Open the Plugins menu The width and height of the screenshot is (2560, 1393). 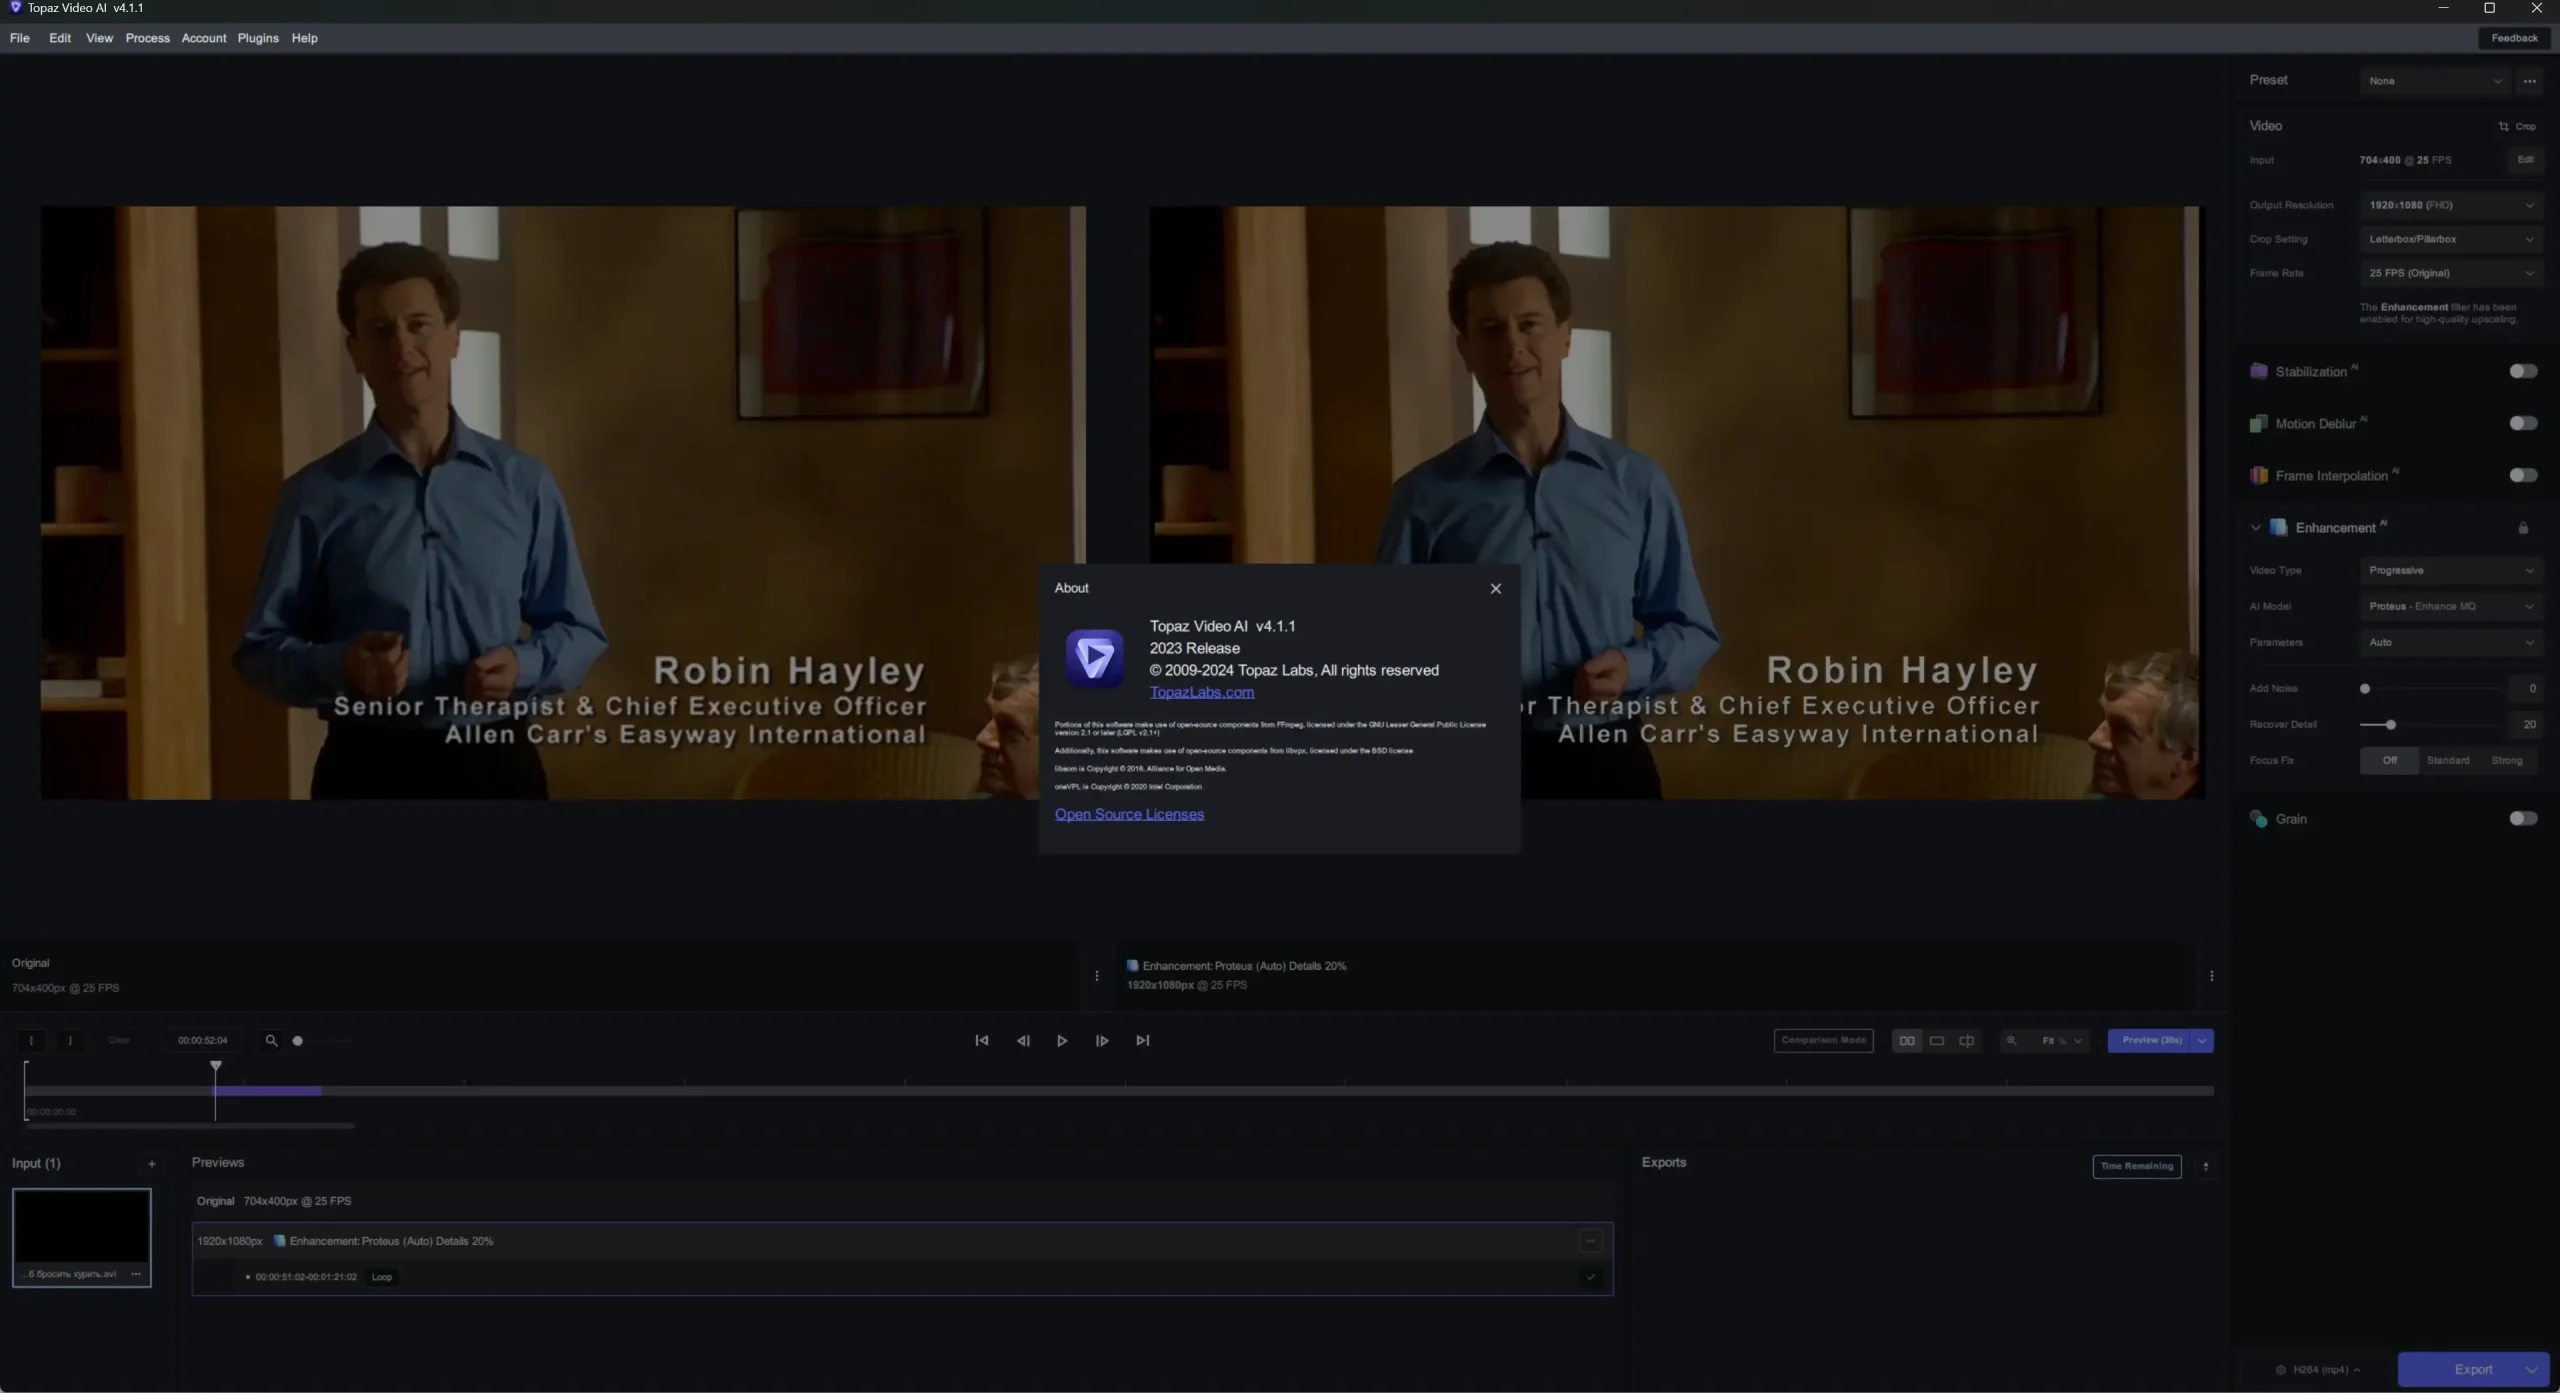coord(258,38)
